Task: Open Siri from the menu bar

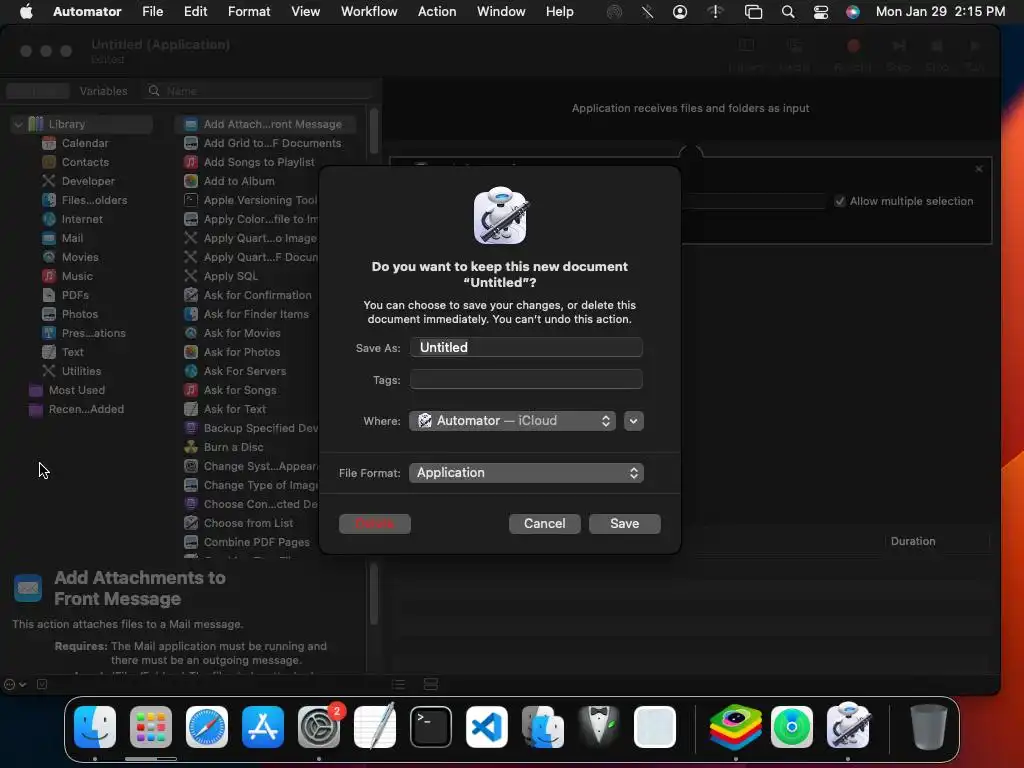Action: coord(853,12)
